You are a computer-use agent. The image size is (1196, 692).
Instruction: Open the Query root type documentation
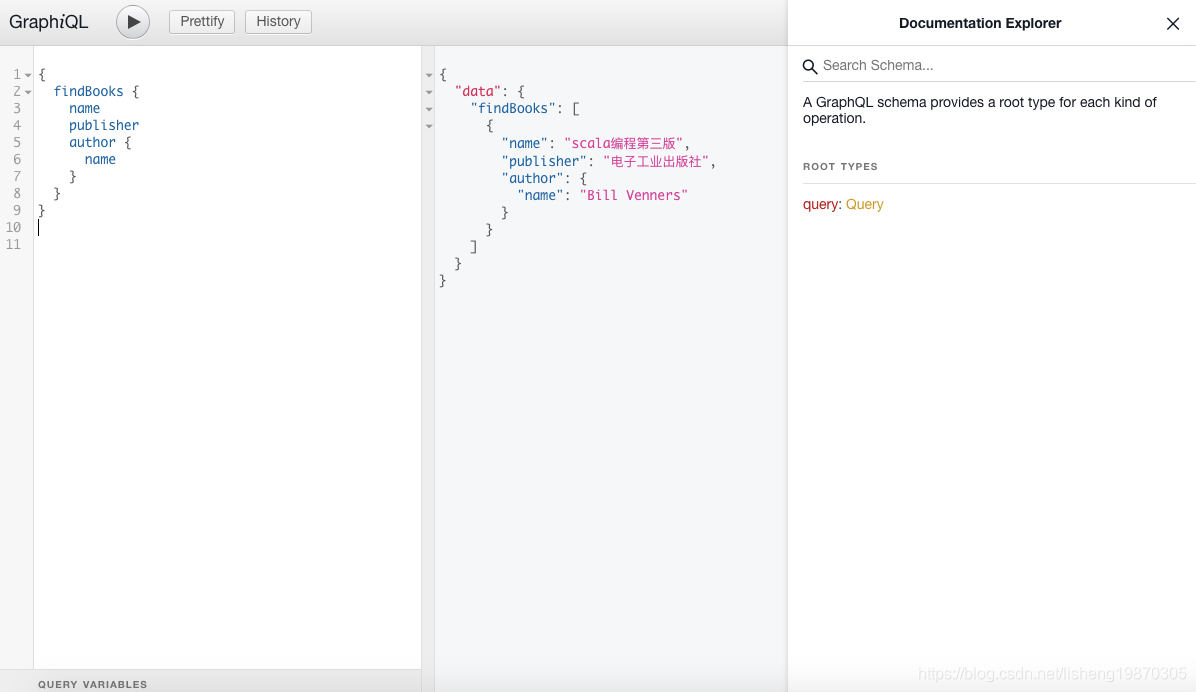(x=864, y=204)
